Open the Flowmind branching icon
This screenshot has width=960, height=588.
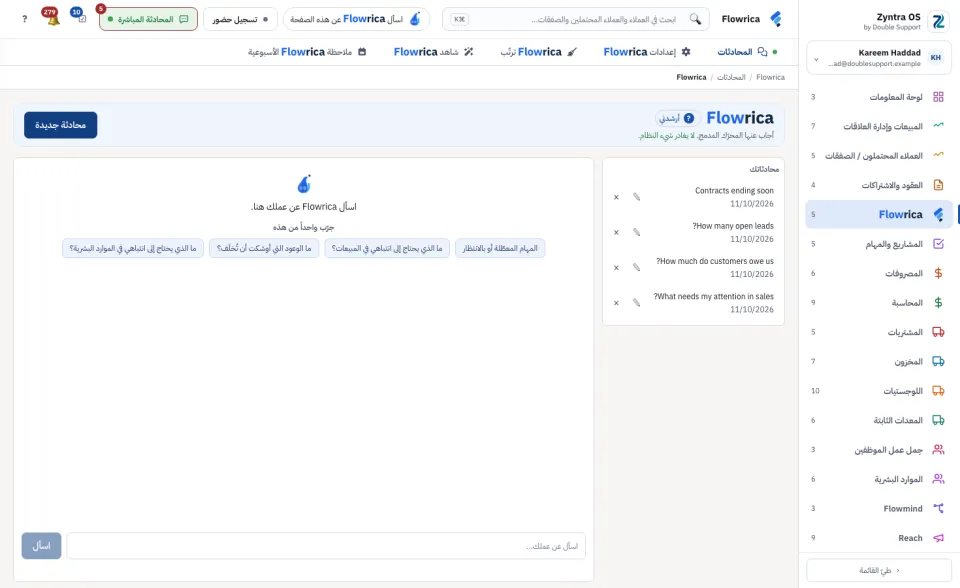pyautogui.click(x=938, y=508)
